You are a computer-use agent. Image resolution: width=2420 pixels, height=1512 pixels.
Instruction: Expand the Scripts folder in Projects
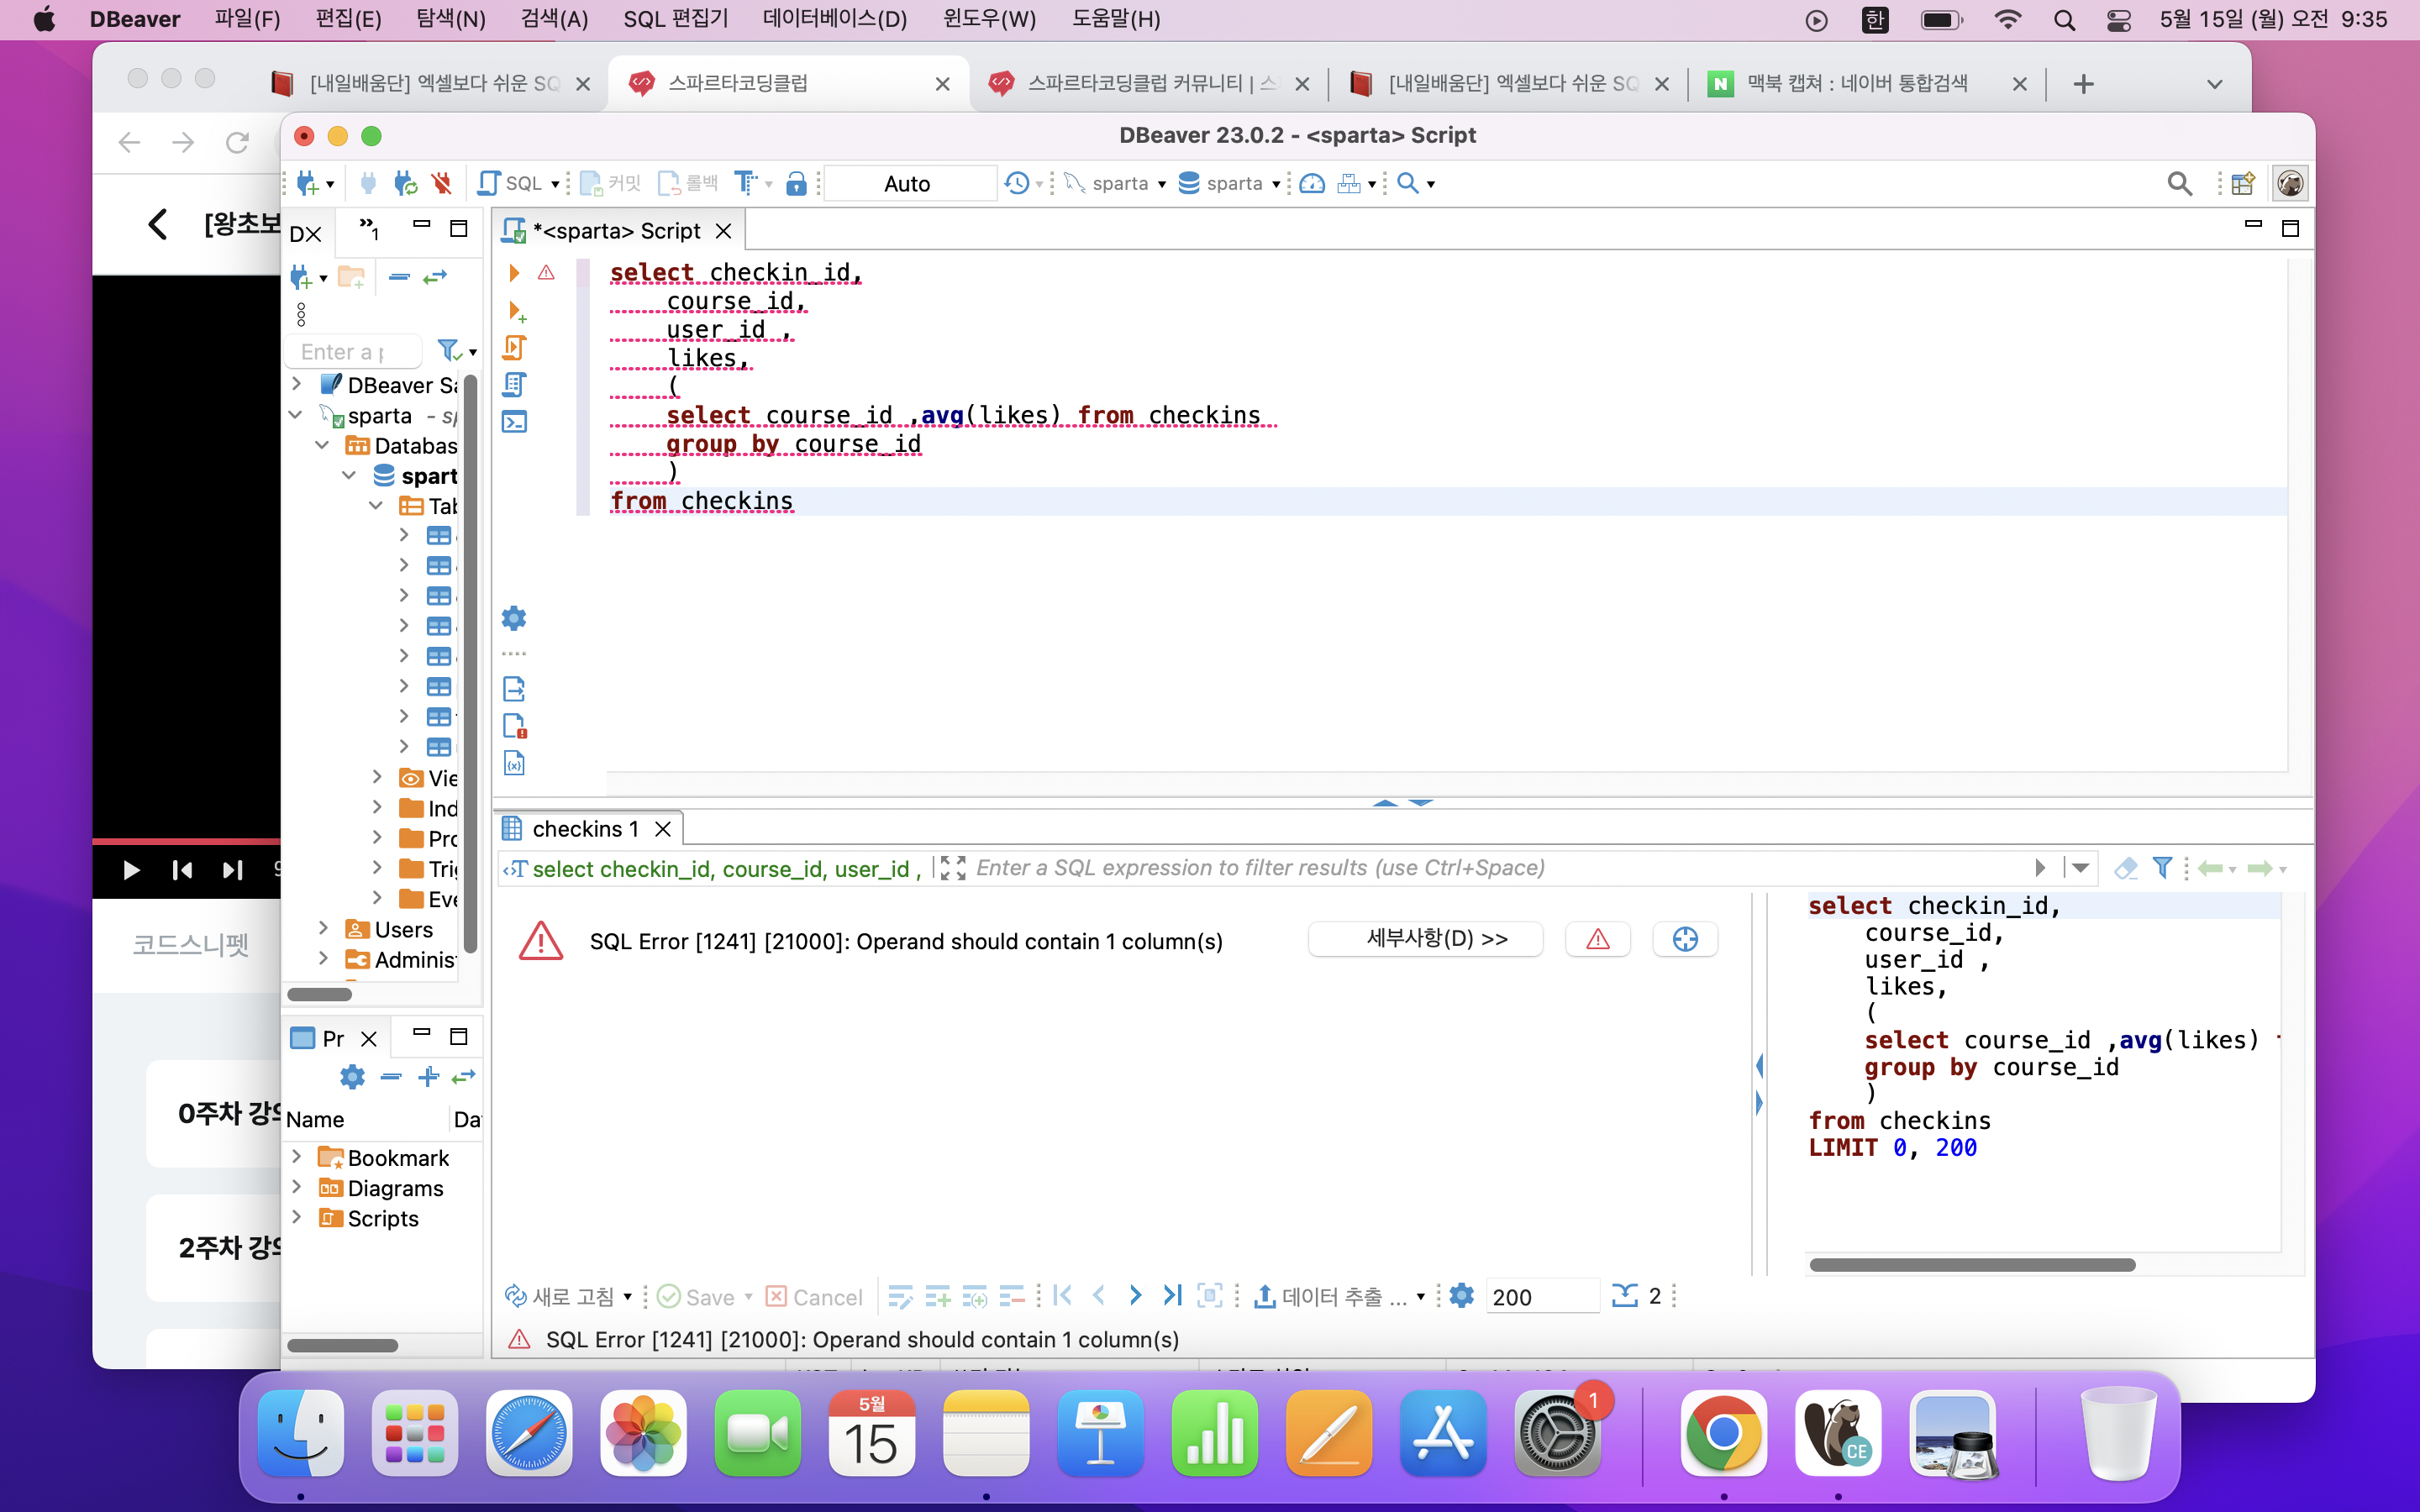[x=296, y=1217]
